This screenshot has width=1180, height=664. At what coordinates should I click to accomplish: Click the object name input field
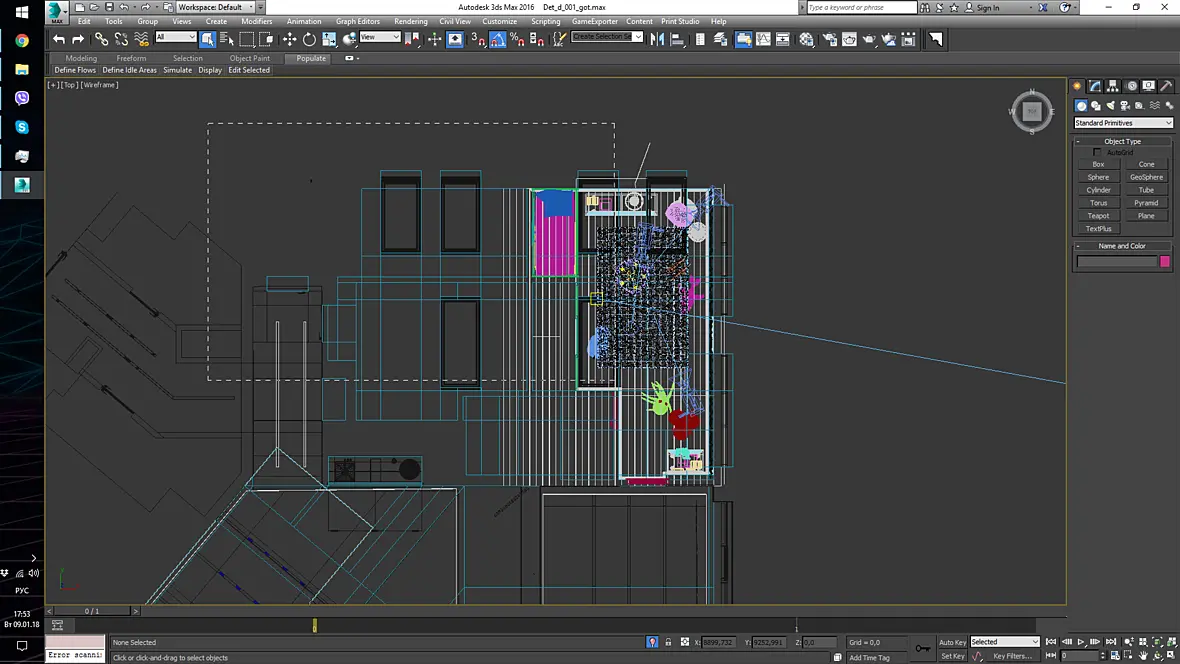click(x=1116, y=261)
